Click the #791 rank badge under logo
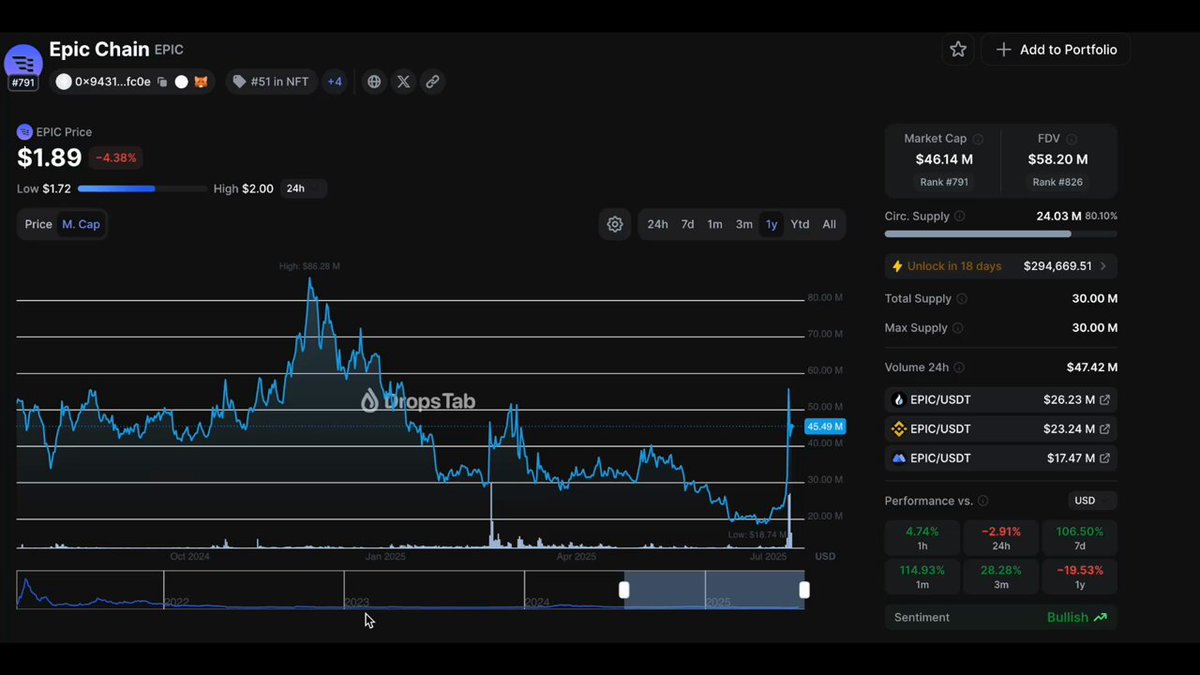 tap(23, 84)
